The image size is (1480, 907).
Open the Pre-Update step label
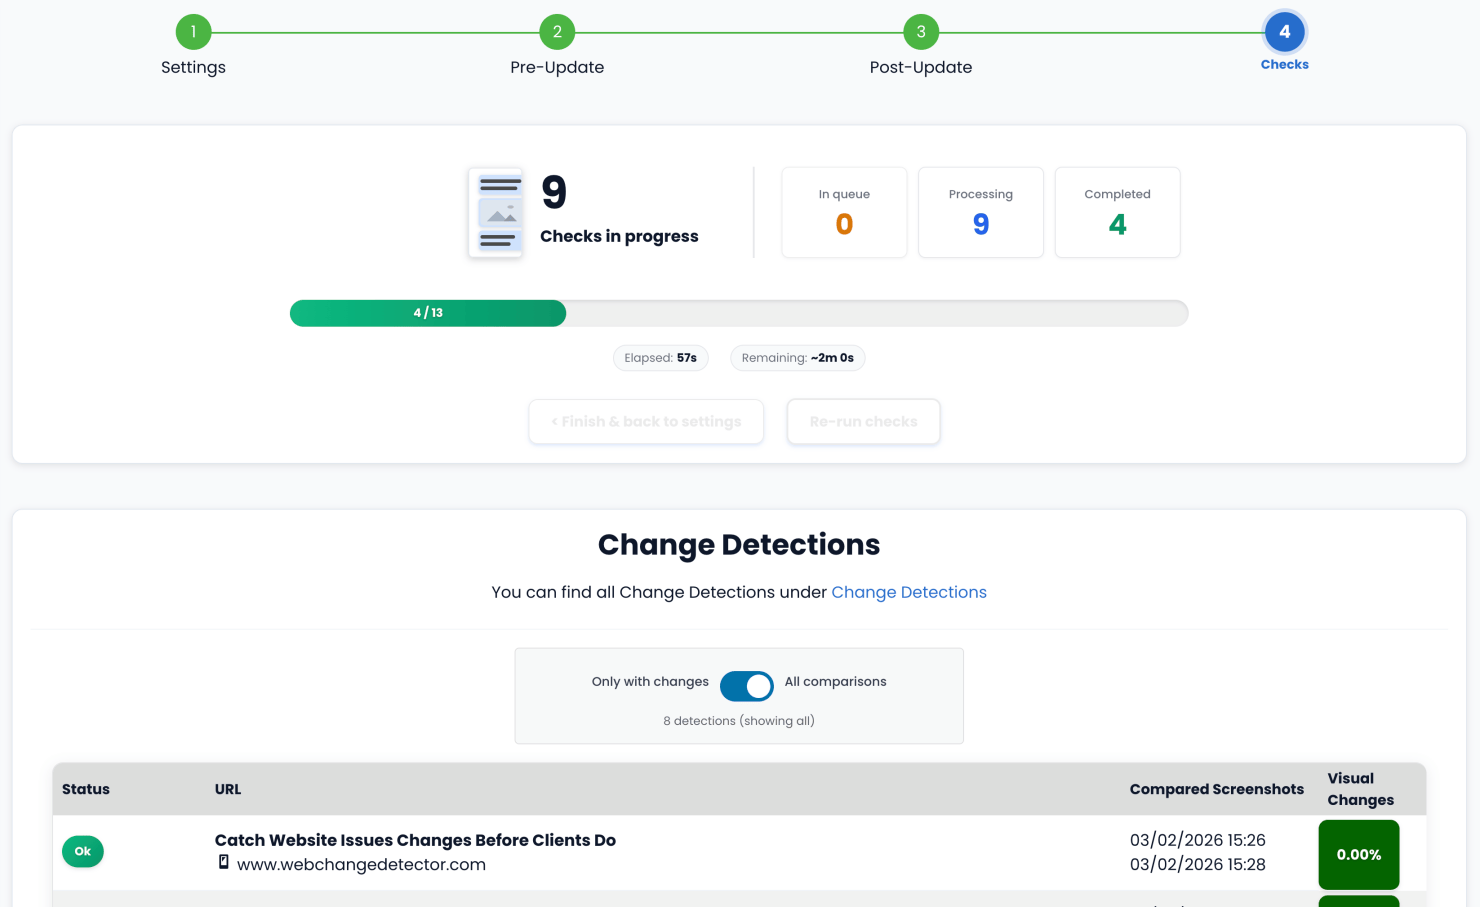pyautogui.click(x=557, y=67)
